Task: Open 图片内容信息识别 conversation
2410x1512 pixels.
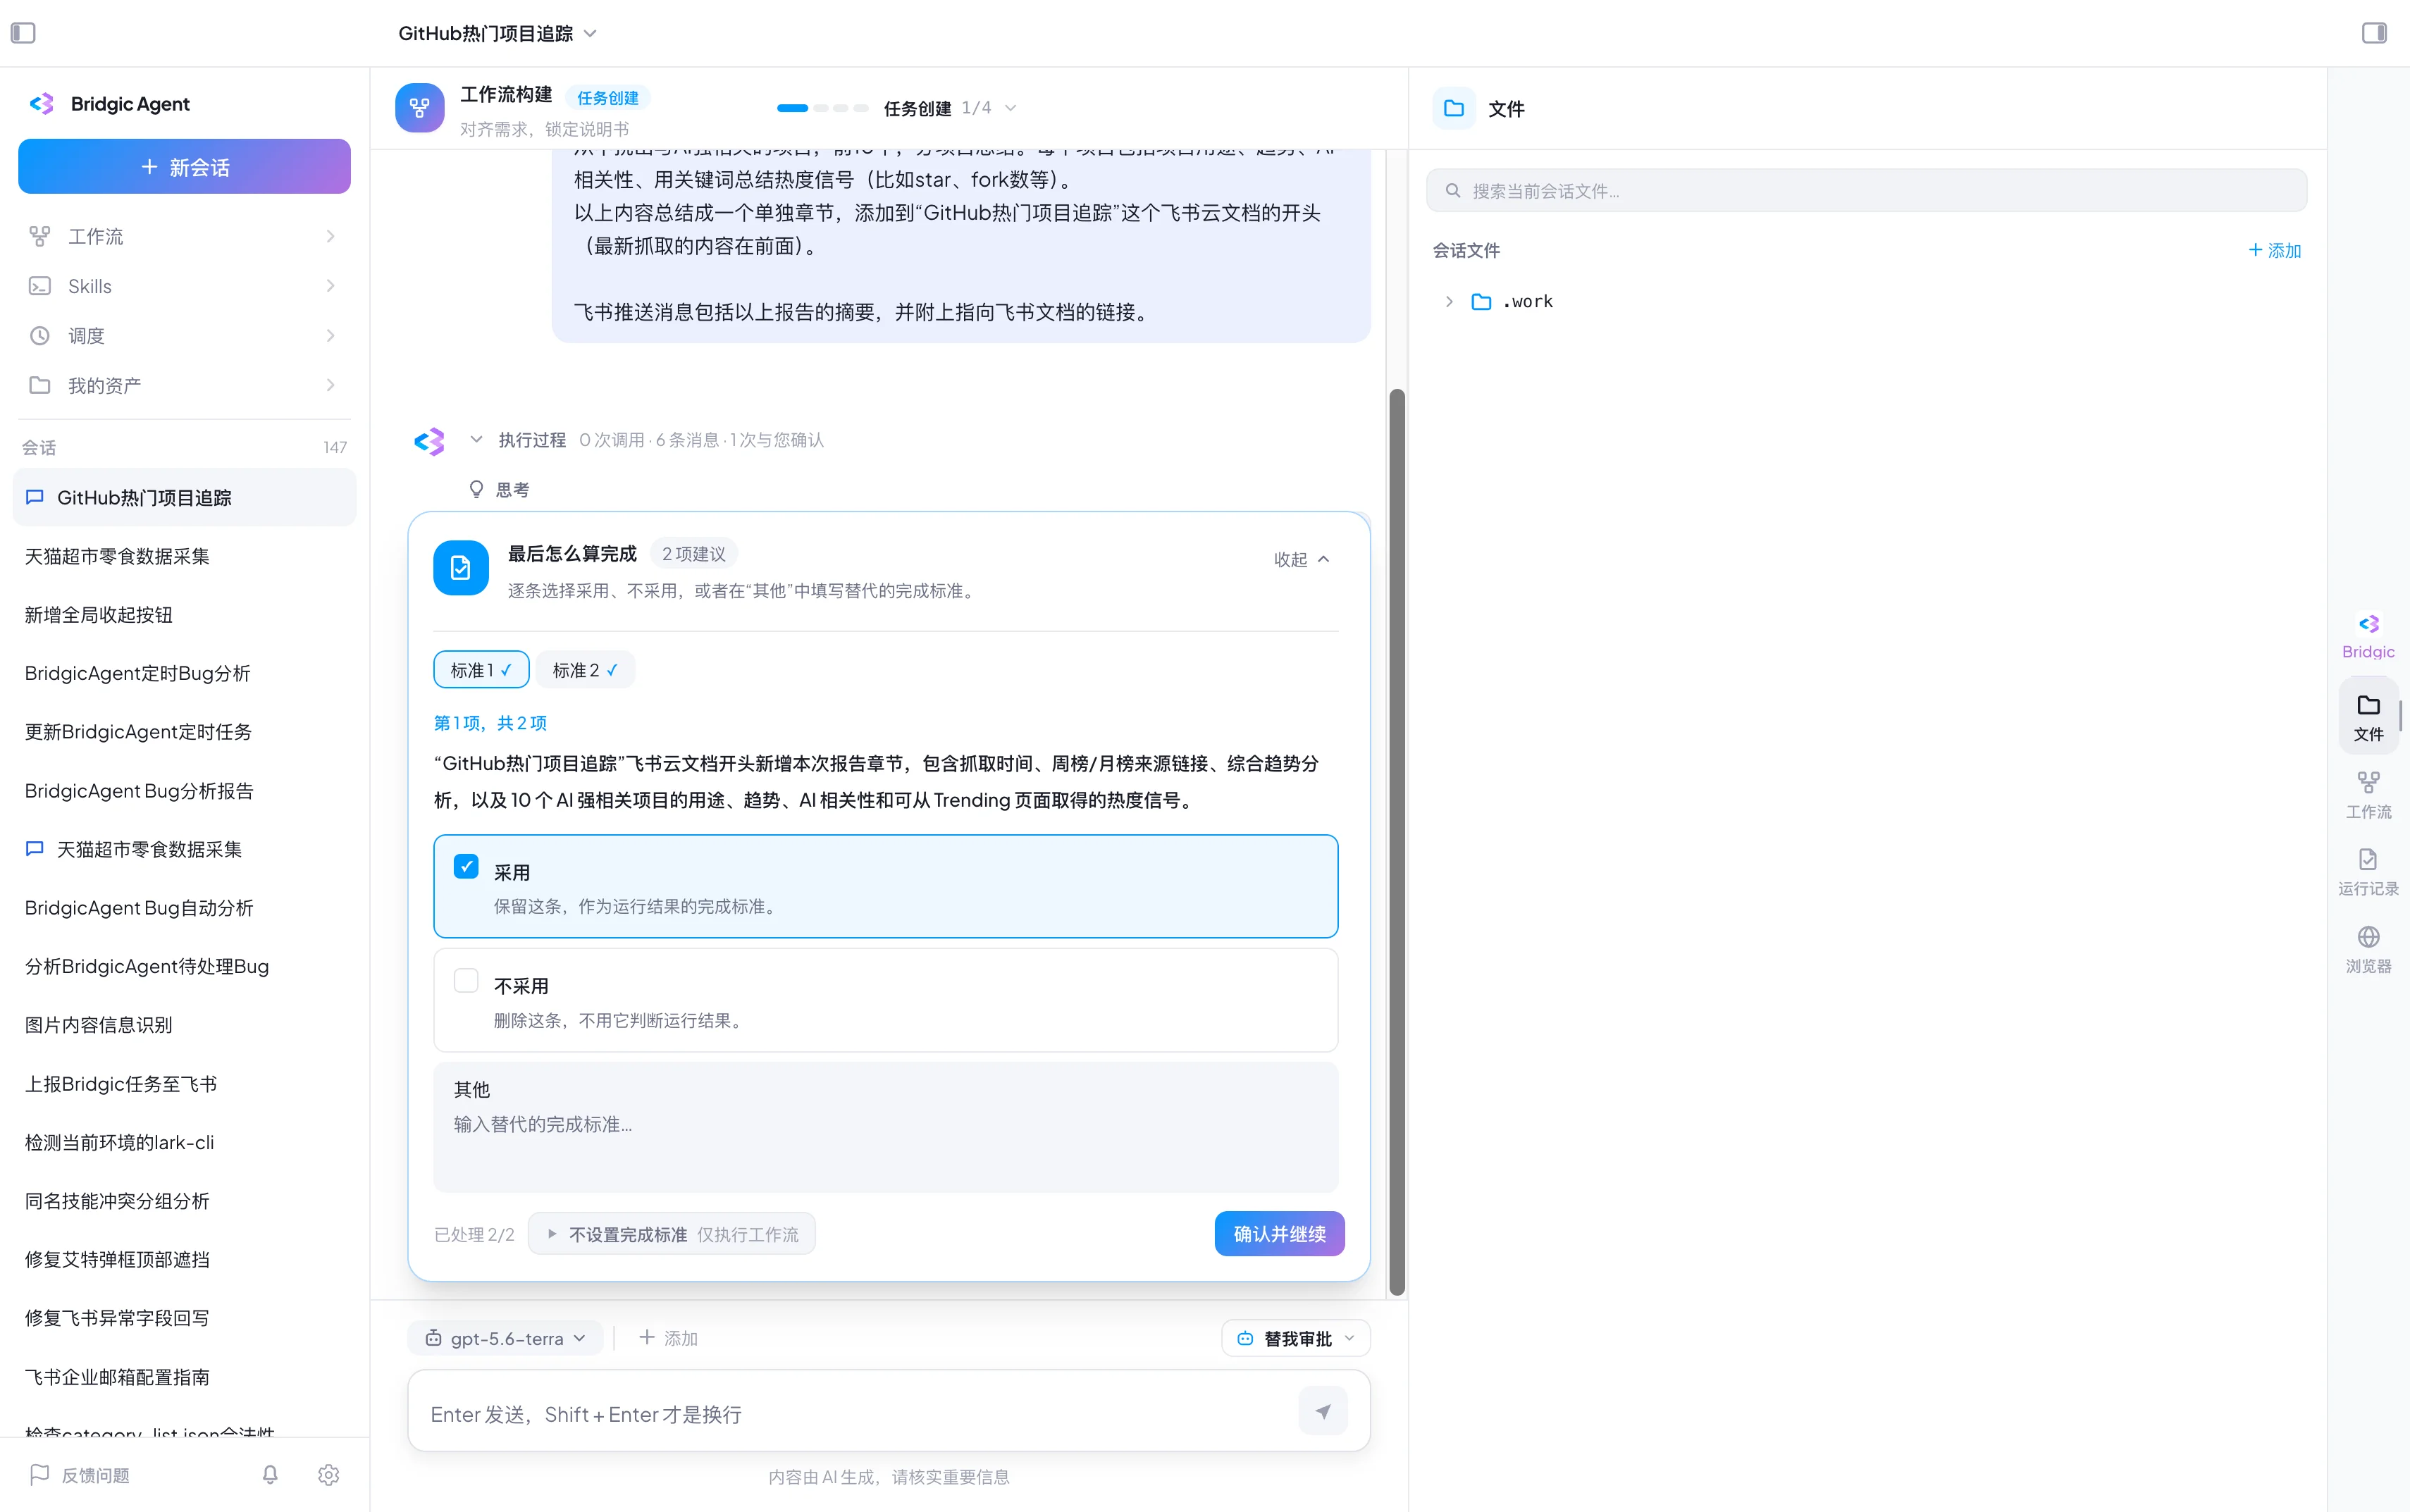Action: 184,1025
